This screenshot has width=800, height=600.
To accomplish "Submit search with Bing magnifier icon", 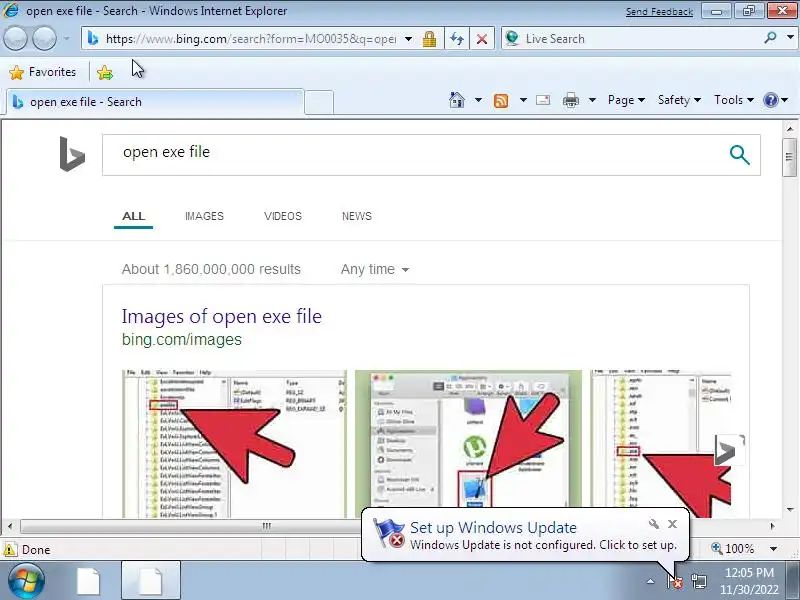I will 739,155.
